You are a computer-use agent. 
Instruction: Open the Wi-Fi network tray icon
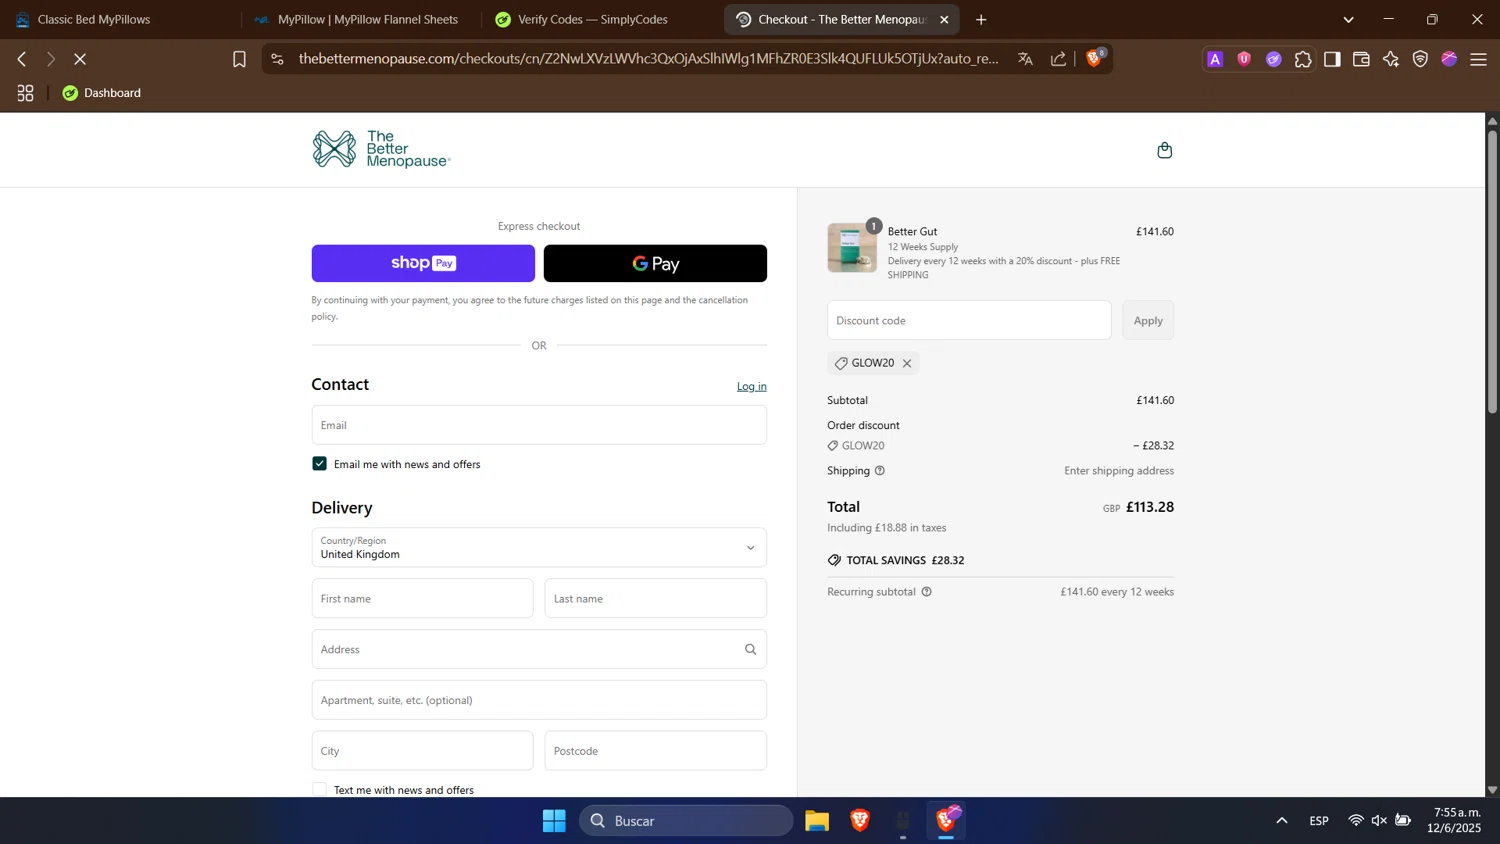tap(1356, 821)
